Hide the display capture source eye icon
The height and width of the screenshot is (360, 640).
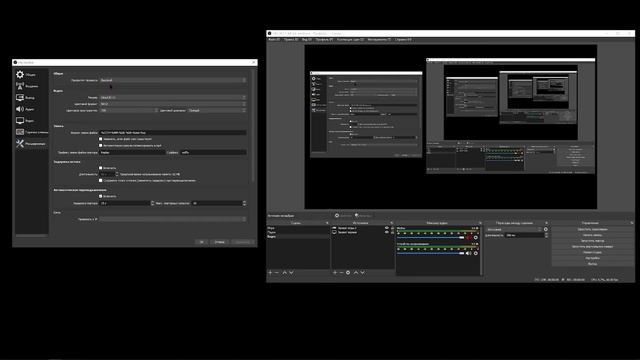[387, 232]
